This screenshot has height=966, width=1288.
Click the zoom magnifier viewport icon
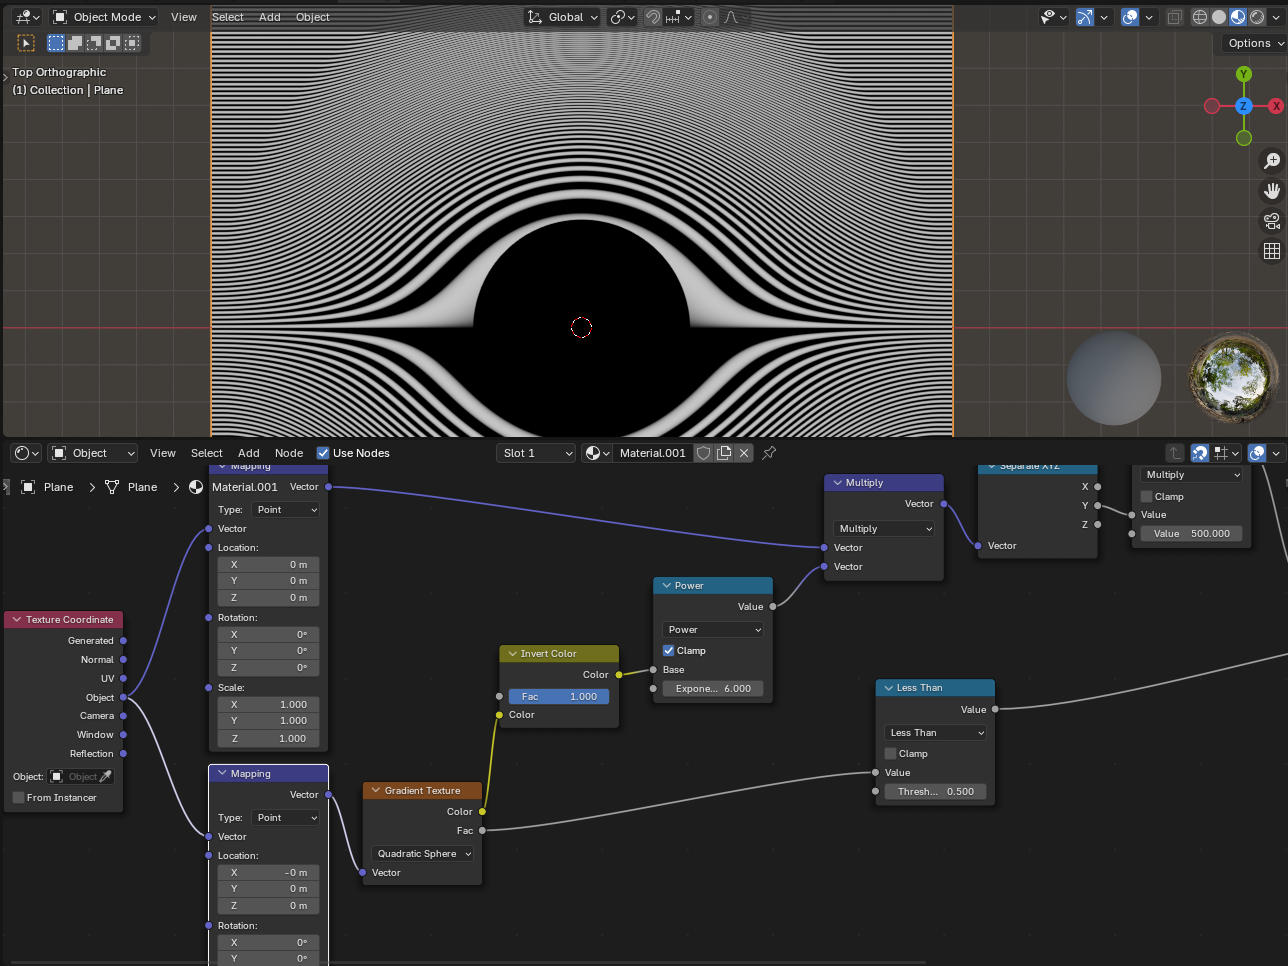pos(1272,161)
